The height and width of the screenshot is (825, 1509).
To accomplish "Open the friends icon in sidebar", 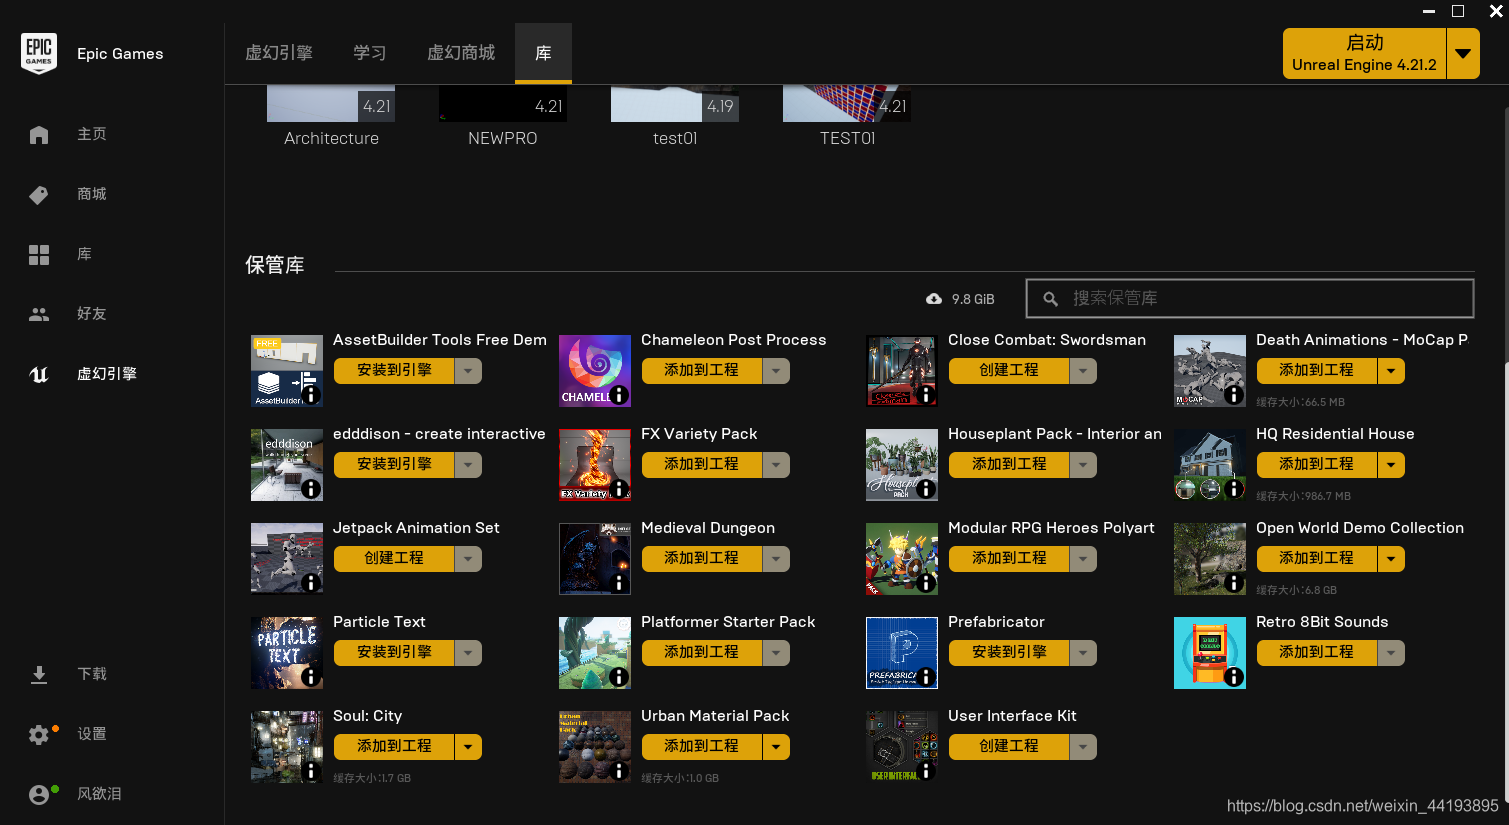I will click(39, 314).
